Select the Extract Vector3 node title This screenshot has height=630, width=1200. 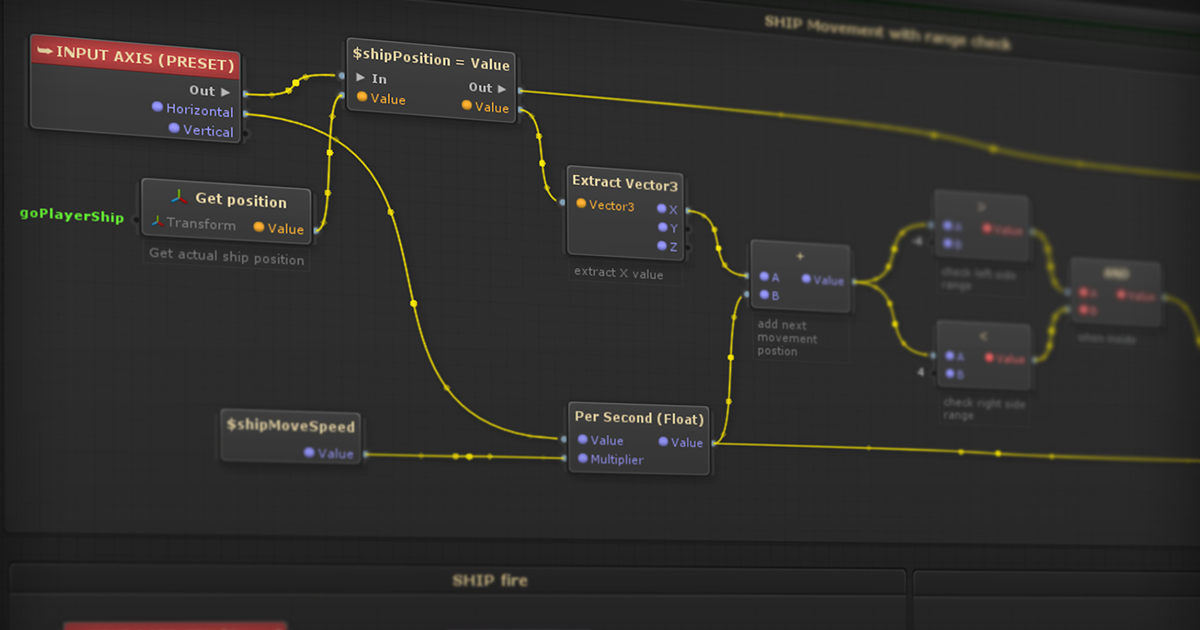point(625,184)
